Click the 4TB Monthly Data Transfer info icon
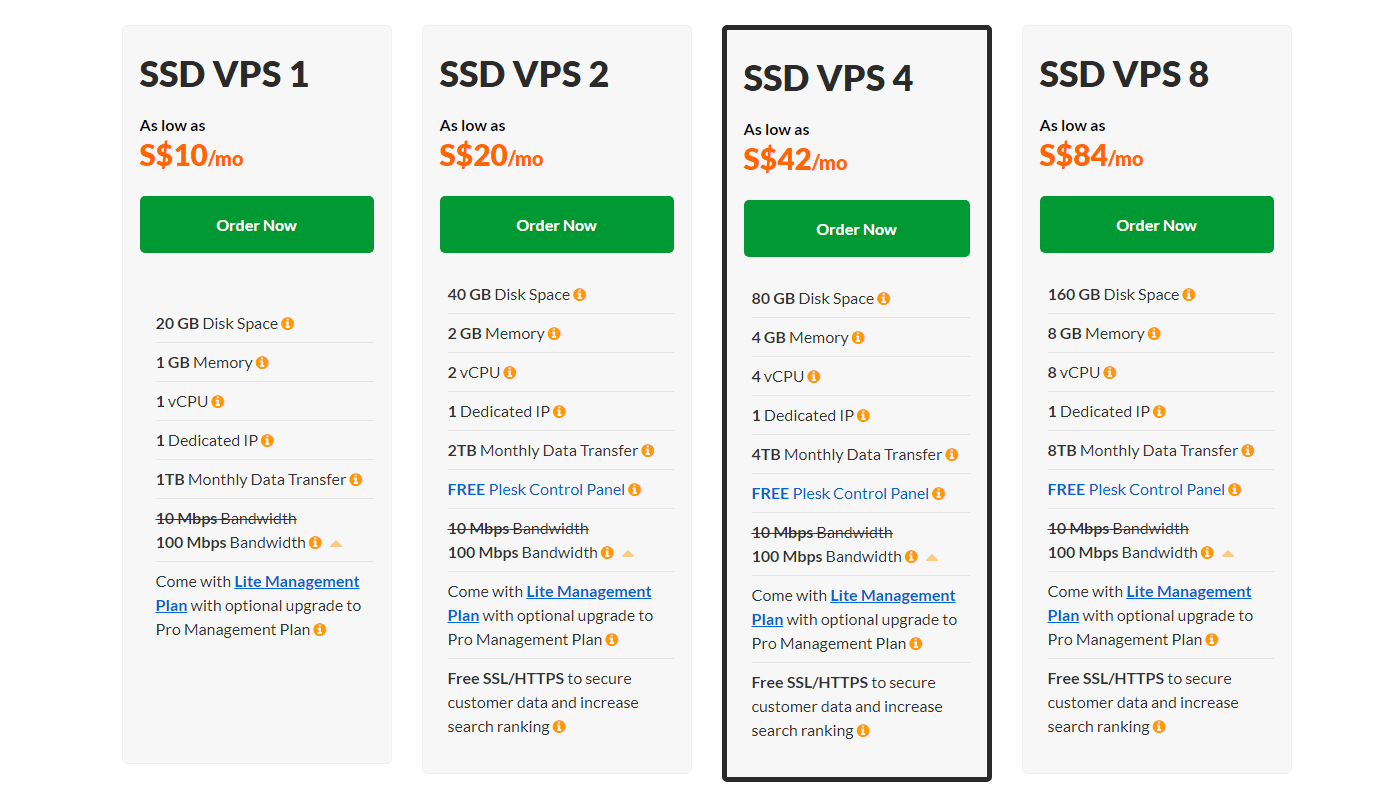1400x800 pixels. click(953, 454)
